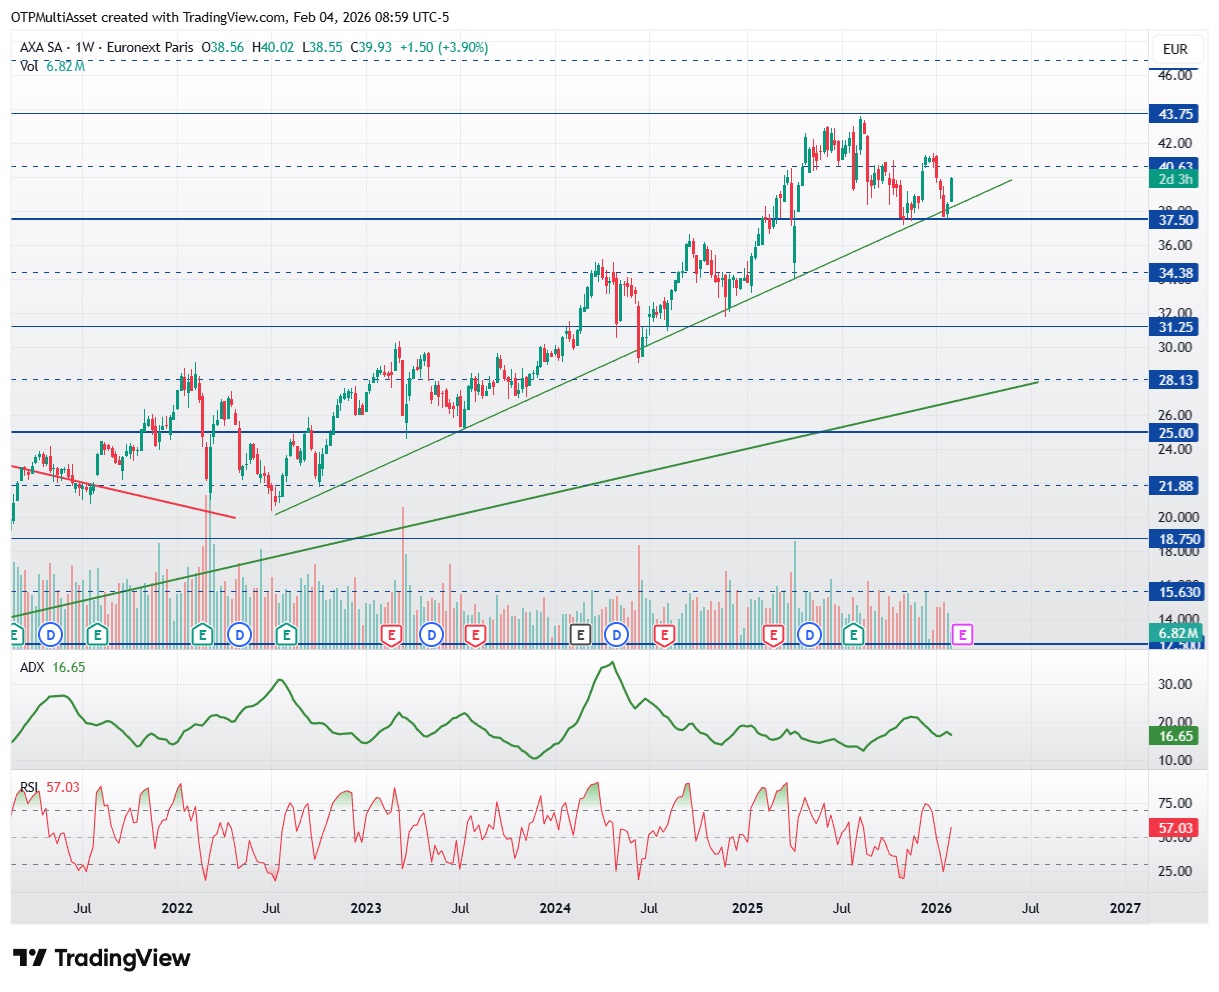Click the 2027 time axis label
Screen dimensions: 1219x992
1126,908
